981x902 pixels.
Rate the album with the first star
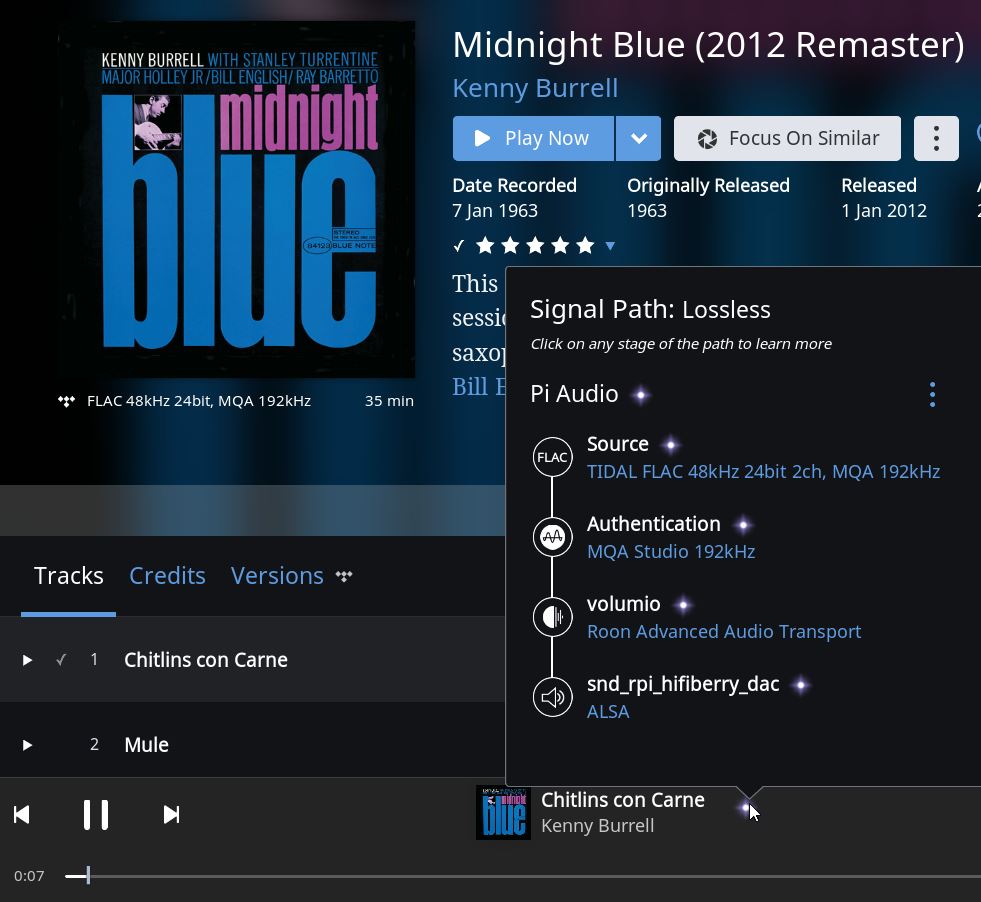click(485, 245)
